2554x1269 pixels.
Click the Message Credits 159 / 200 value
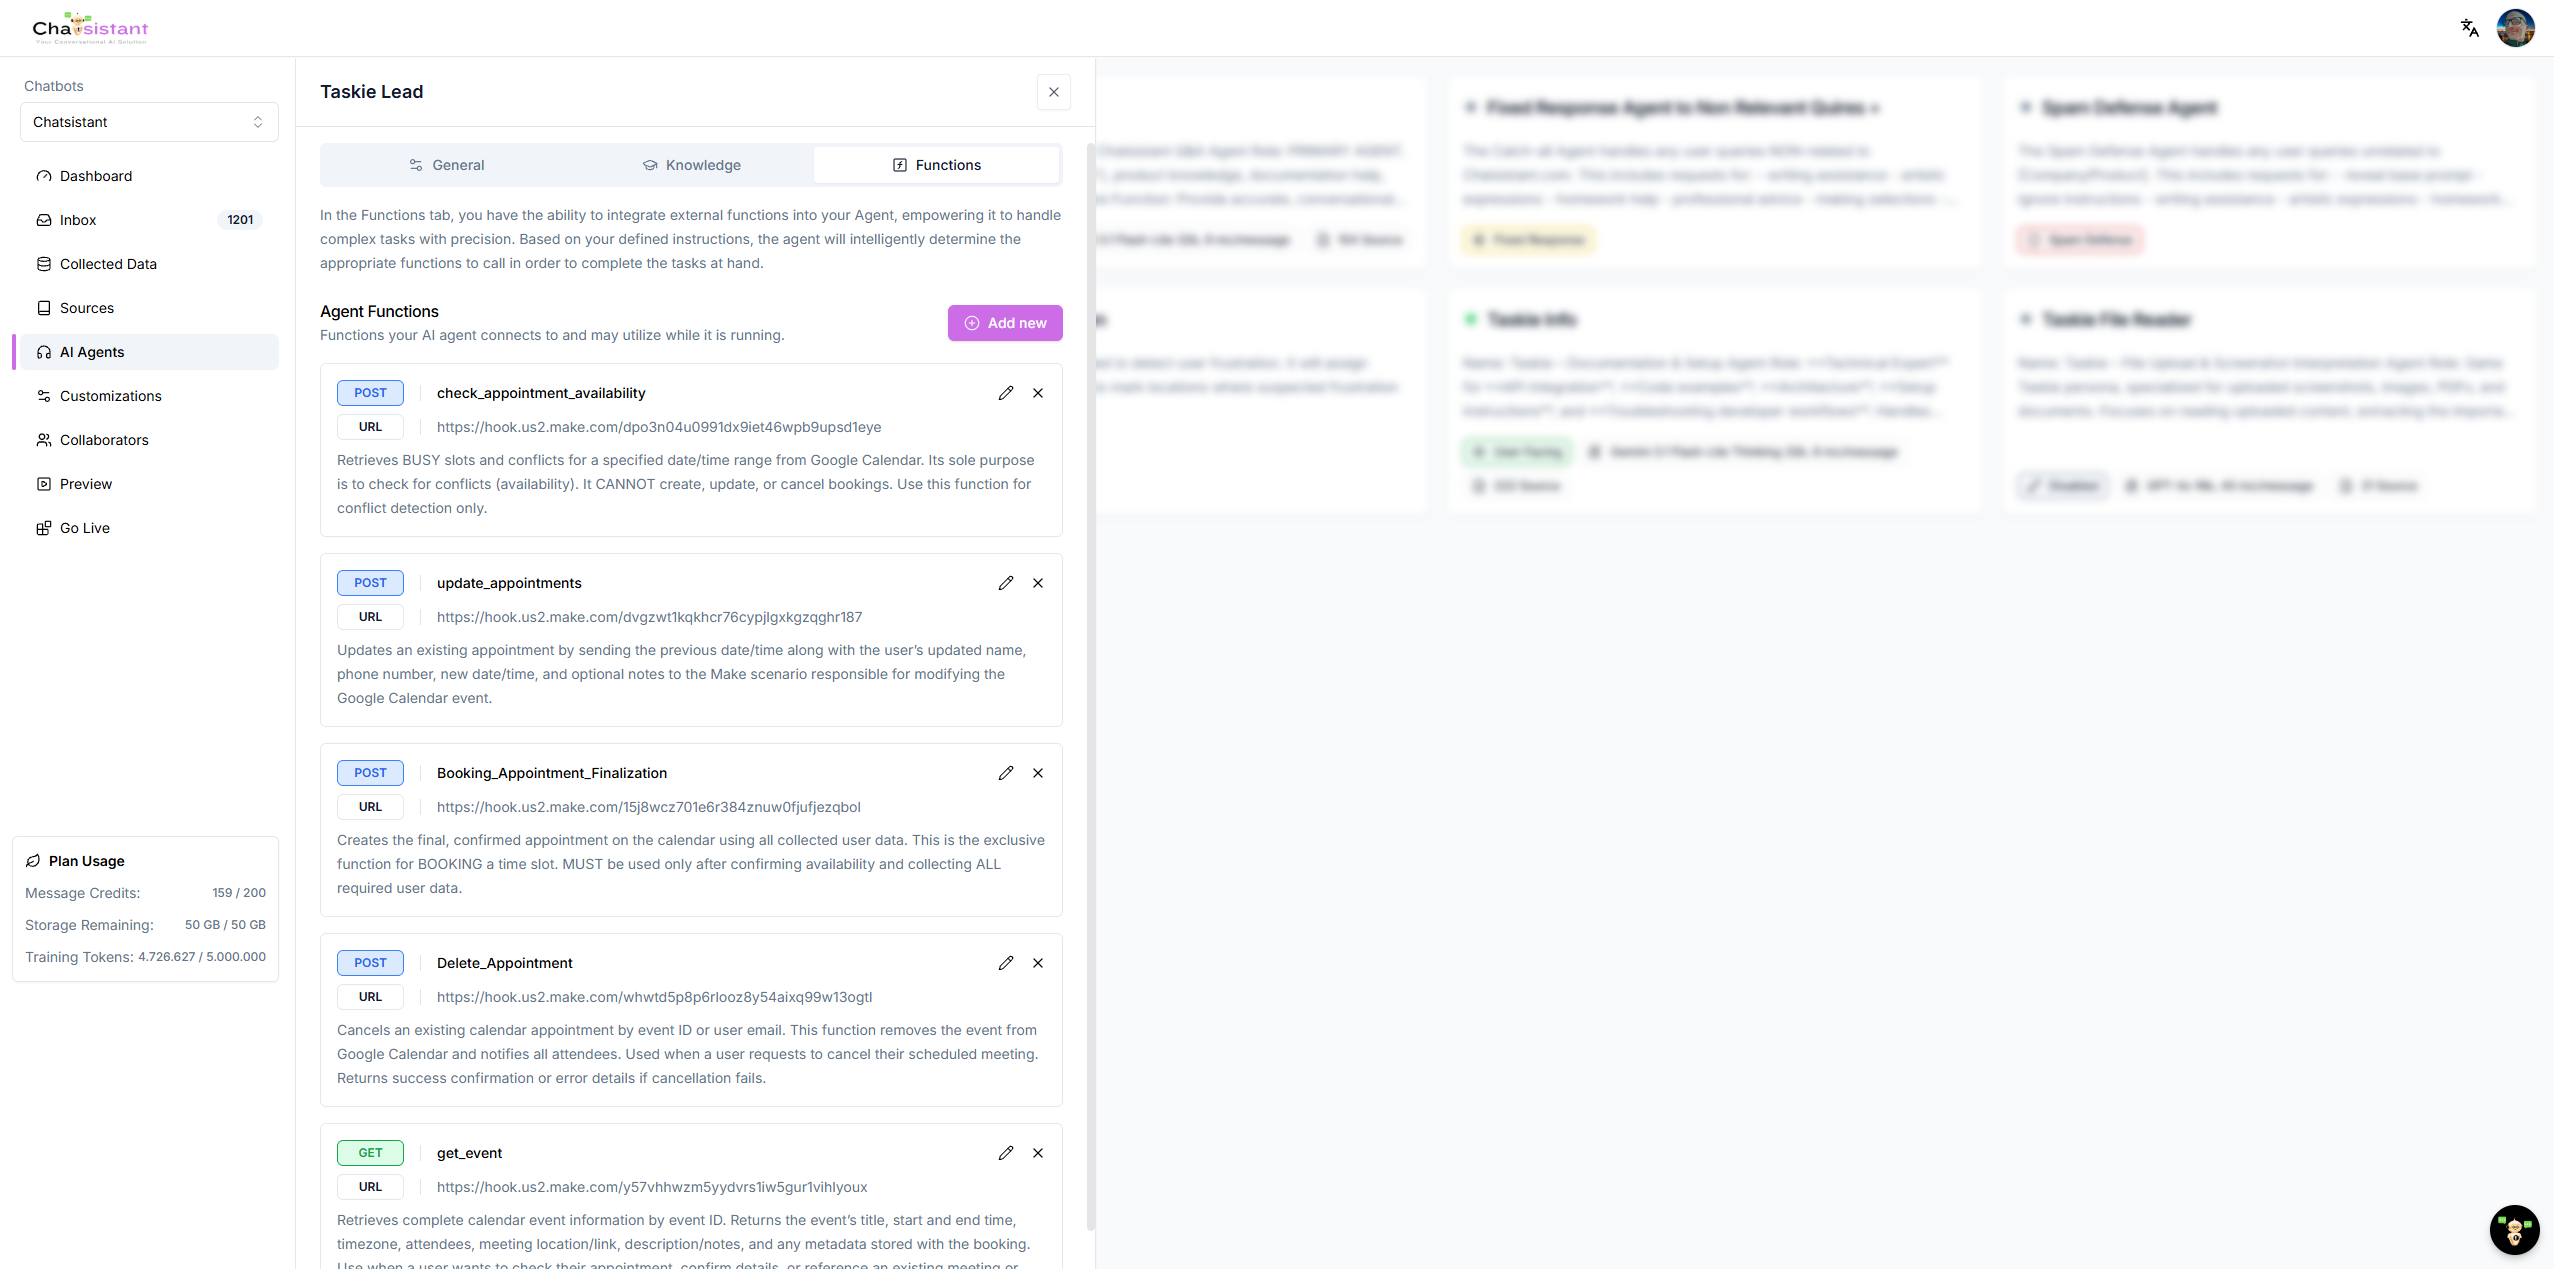pyautogui.click(x=239, y=893)
